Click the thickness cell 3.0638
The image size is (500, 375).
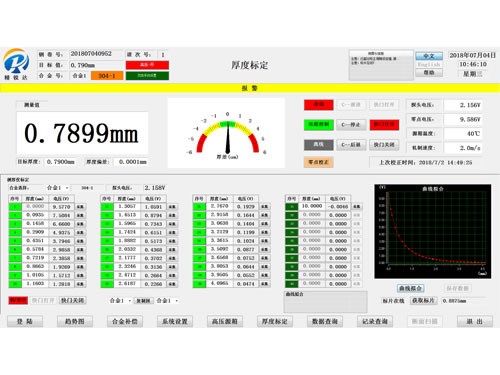[x=220, y=223]
